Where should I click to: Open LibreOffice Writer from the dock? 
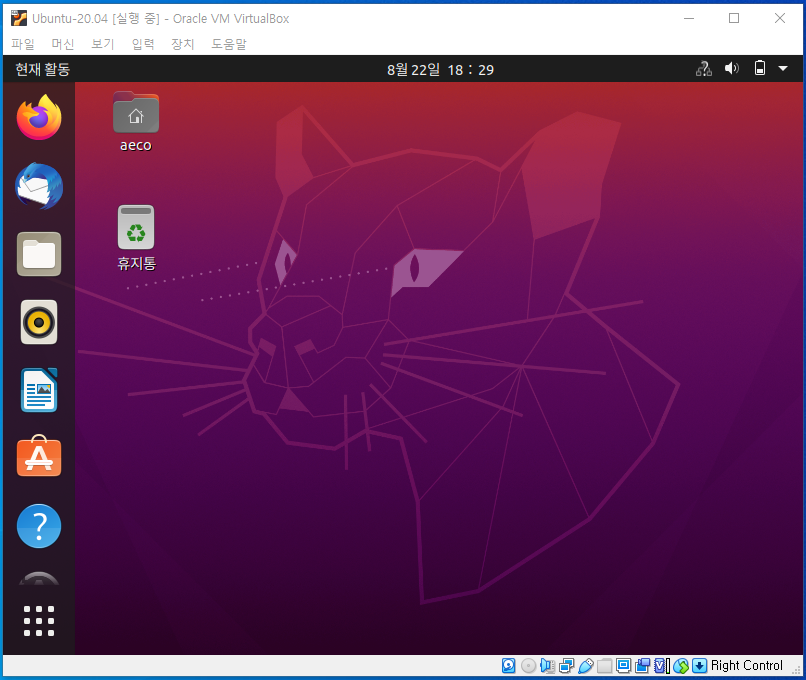click(x=39, y=390)
